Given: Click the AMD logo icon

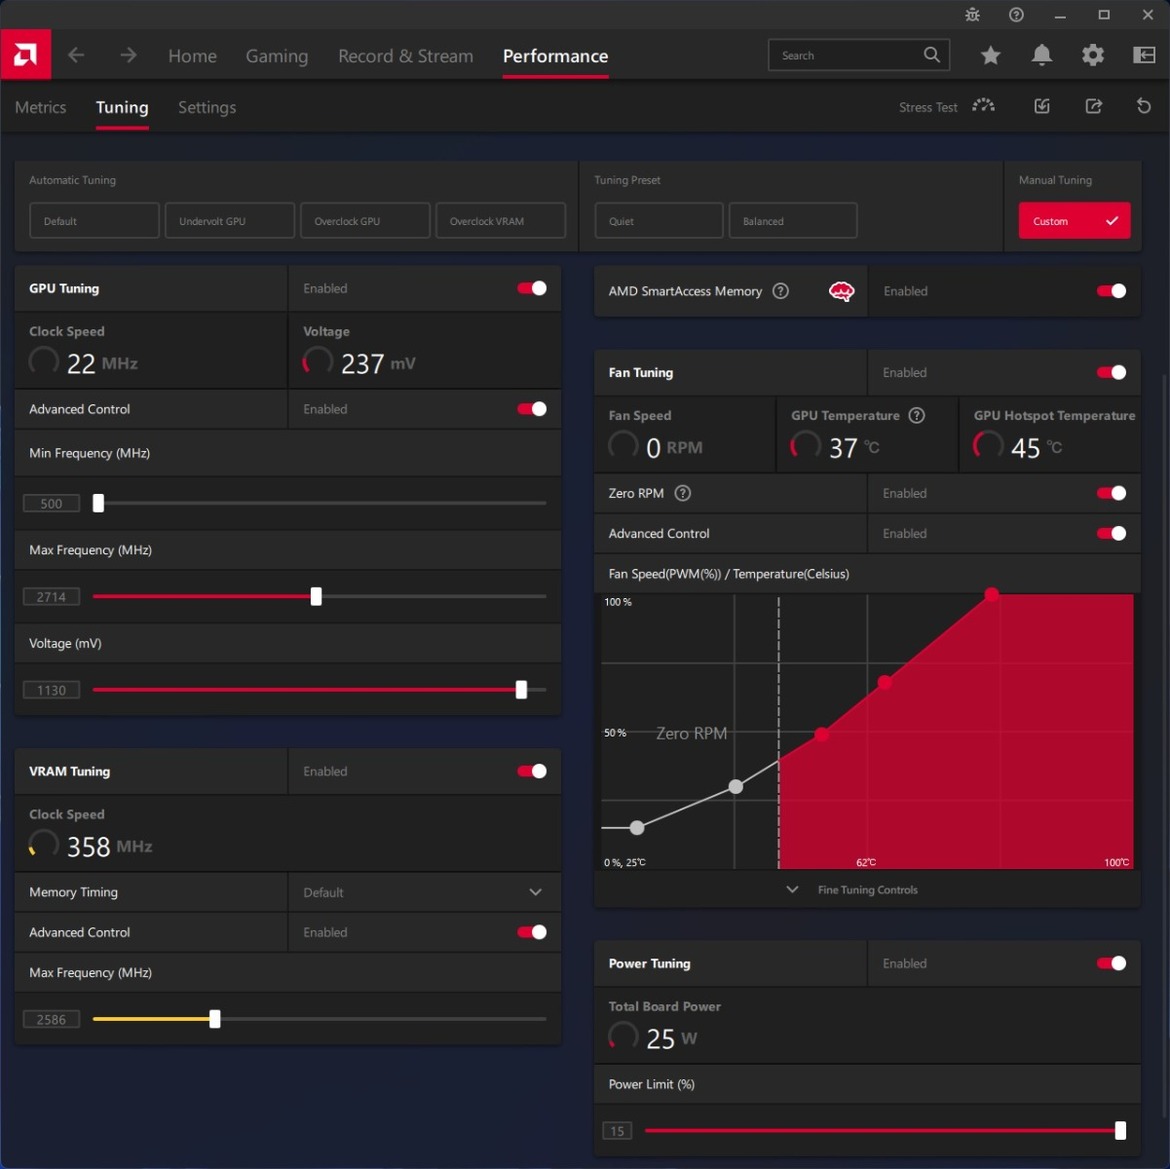Looking at the screenshot, I should click(x=25, y=54).
